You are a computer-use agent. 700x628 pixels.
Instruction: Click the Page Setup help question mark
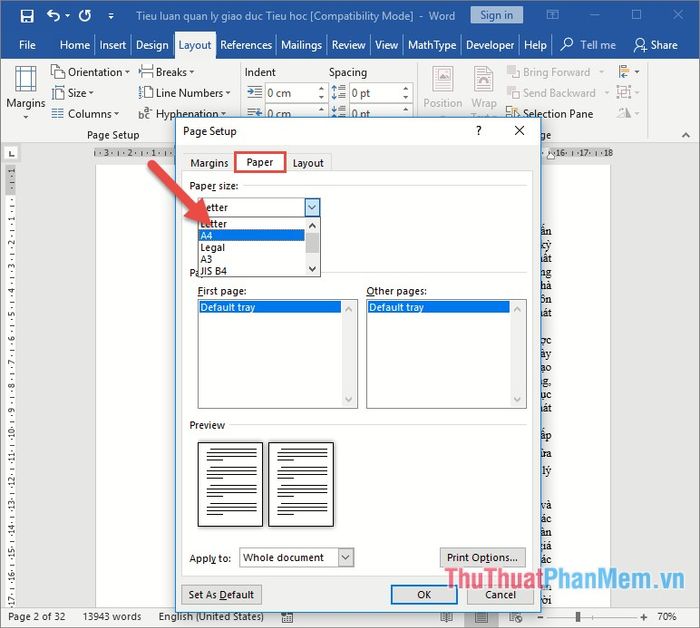[479, 131]
